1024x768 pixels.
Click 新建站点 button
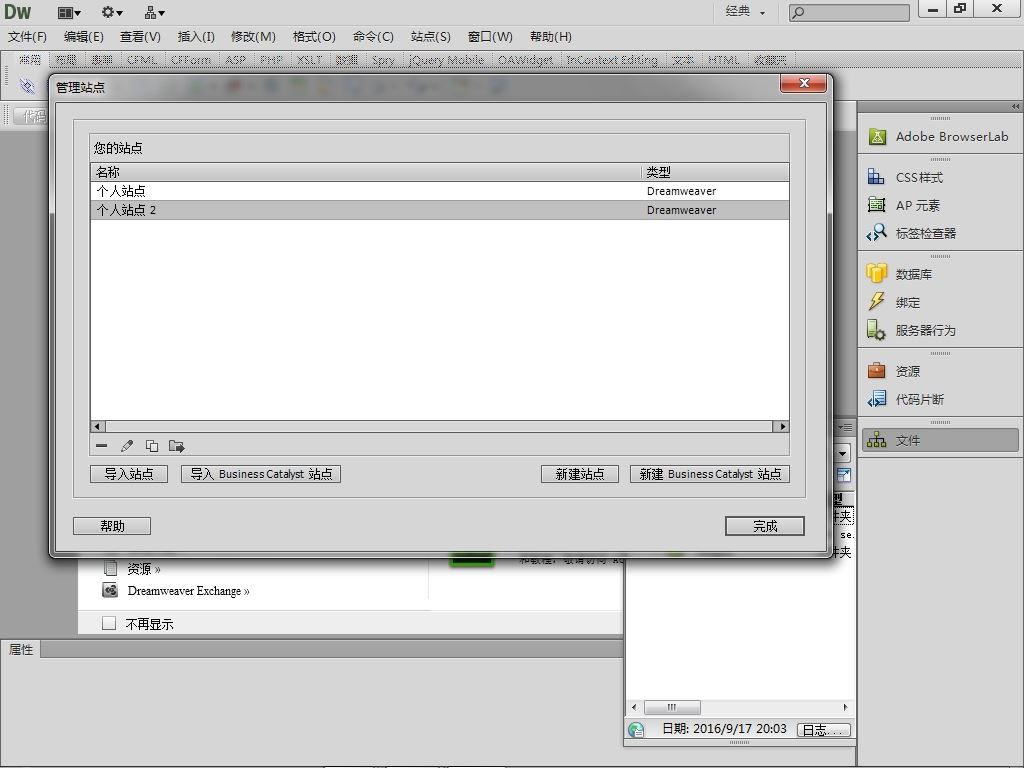[x=580, y=474]
